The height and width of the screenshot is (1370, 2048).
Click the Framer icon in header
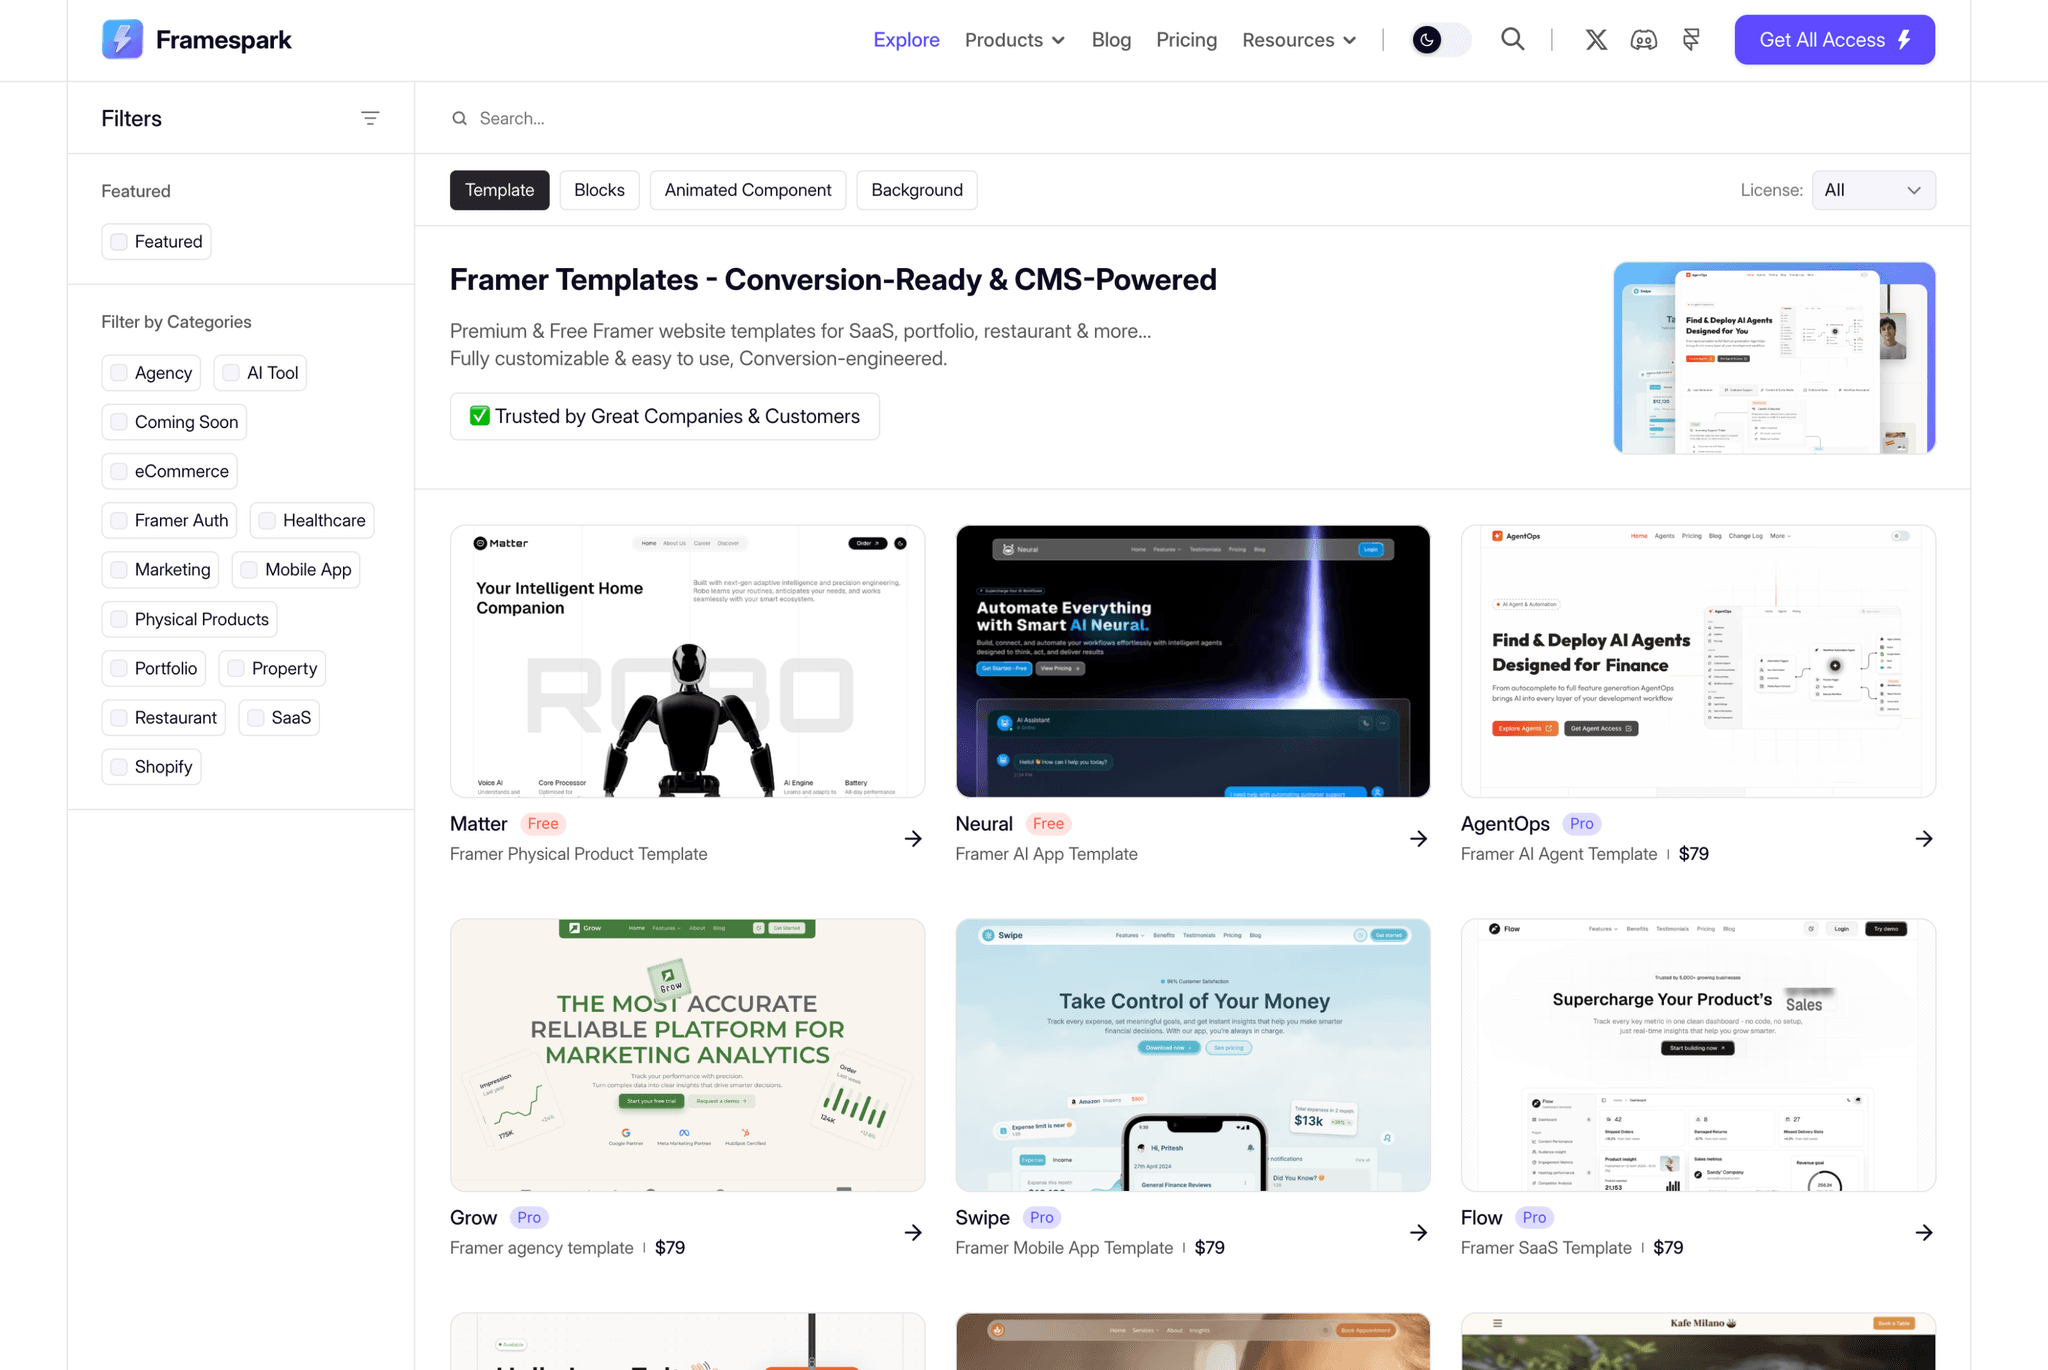pos(1691,40)
